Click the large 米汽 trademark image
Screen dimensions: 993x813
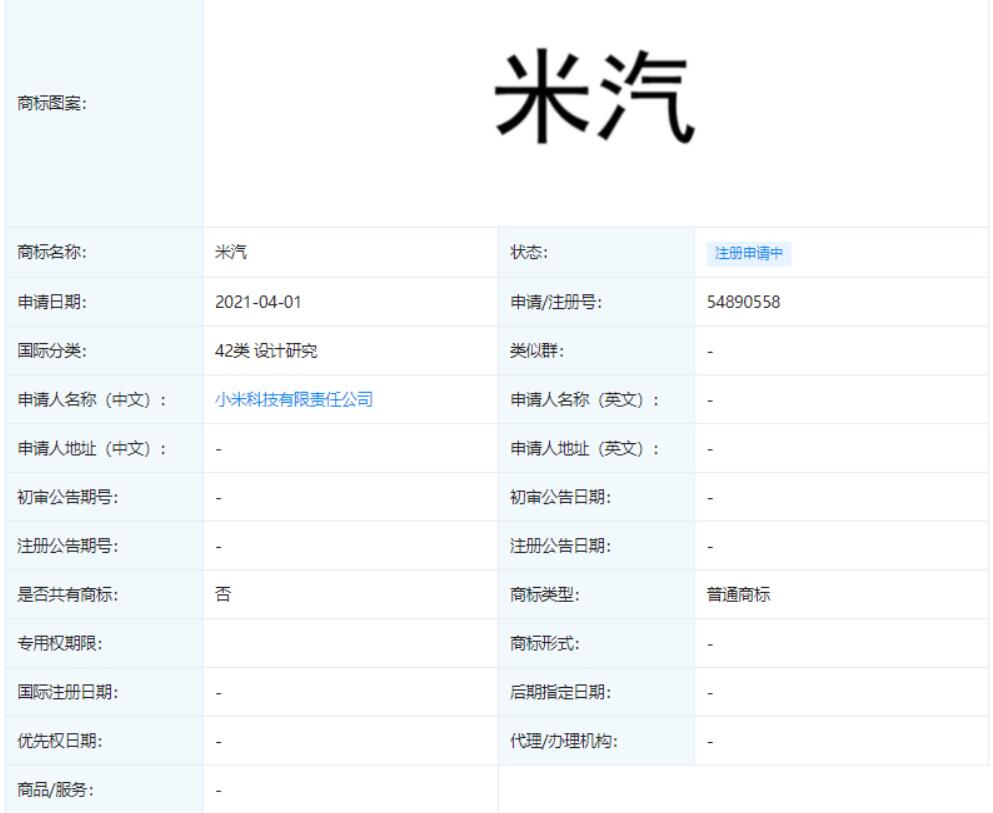click(595, 97)
